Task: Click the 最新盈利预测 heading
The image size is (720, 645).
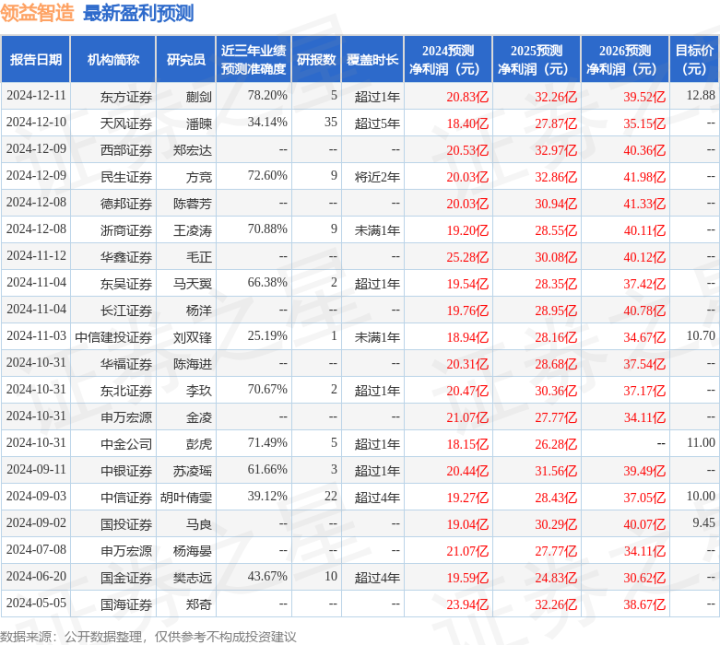Action: point(138,13)
